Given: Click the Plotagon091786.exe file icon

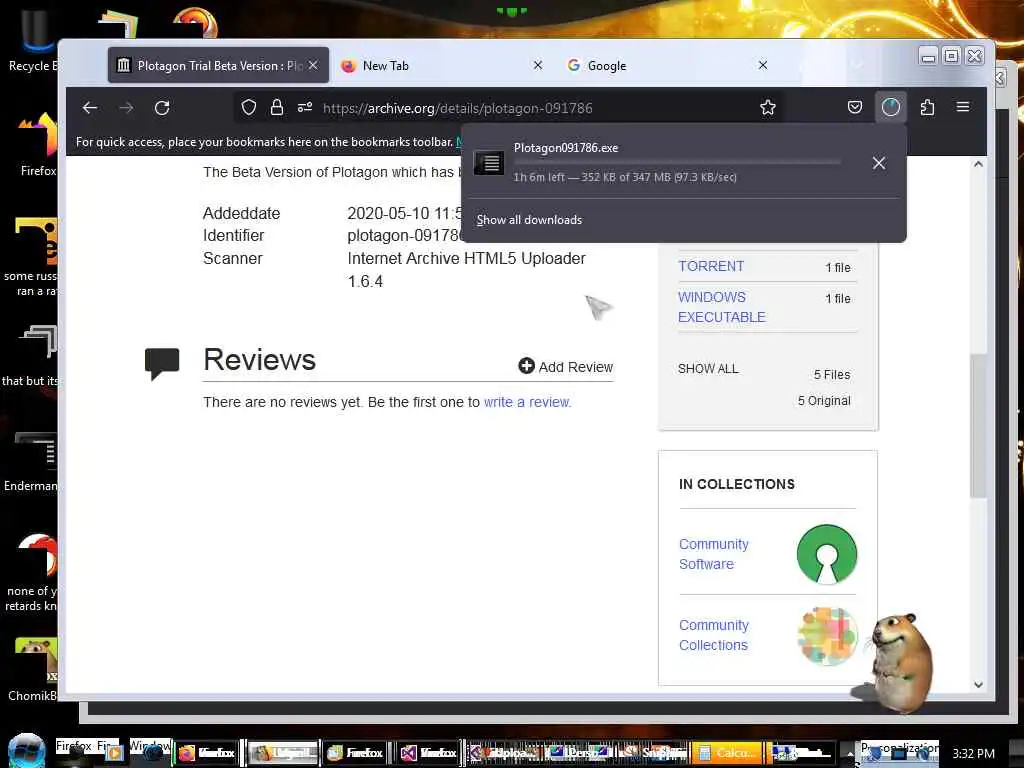Looking at the screenshot, I should click(489, 163).
